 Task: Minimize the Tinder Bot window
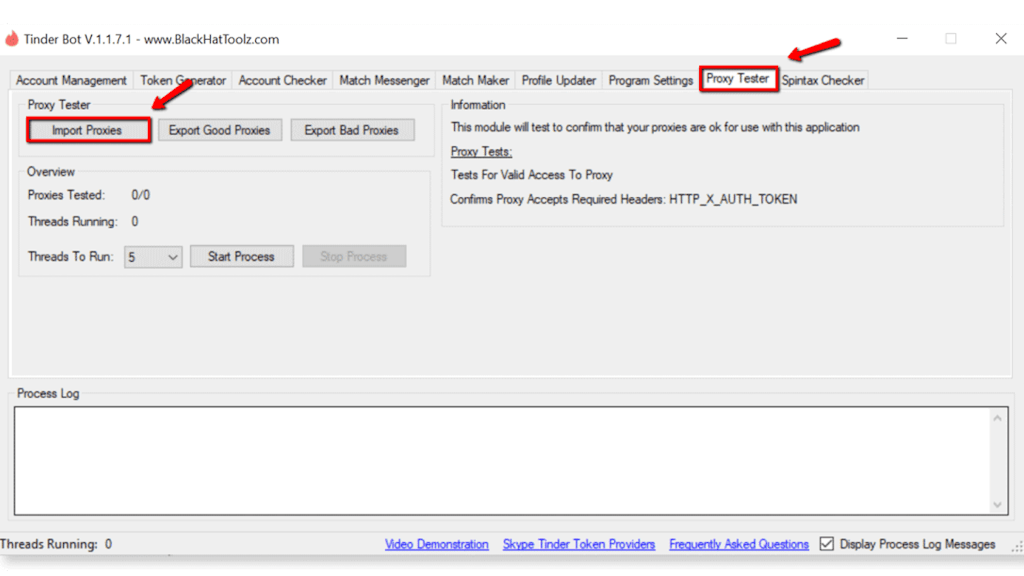[x=902, y=39]
